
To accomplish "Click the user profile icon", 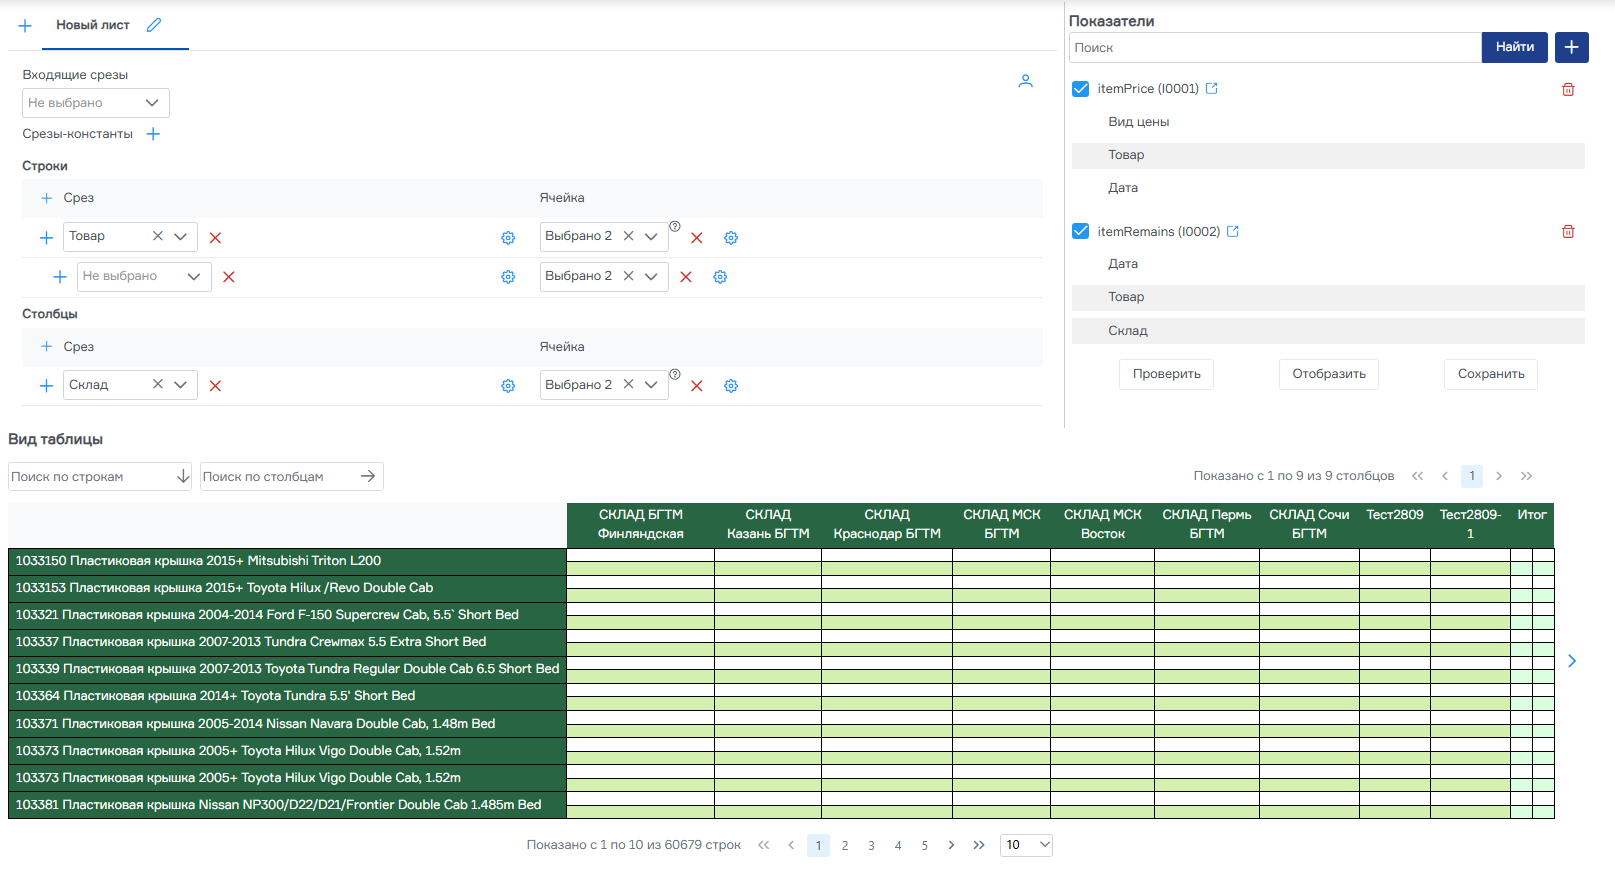I will (x=1025, y=81).
